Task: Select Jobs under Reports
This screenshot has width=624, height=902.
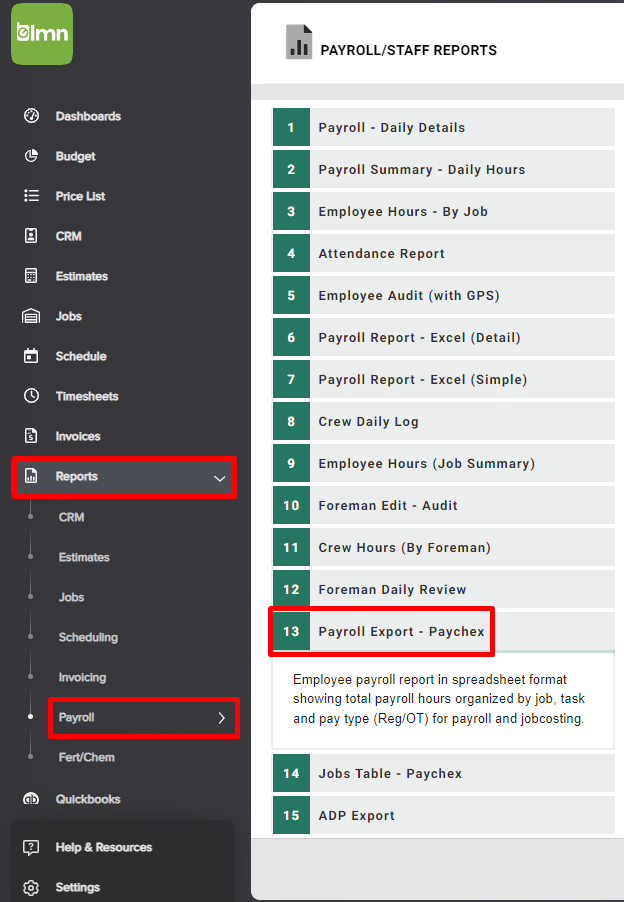Action: [71, 597]
